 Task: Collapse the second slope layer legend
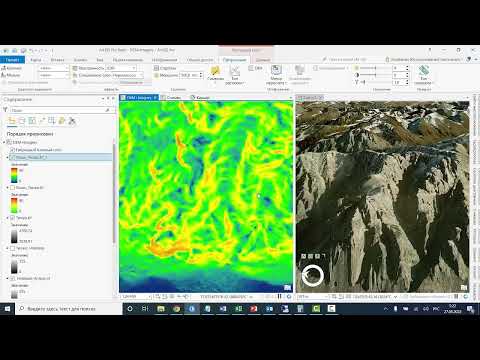[7, 188]
